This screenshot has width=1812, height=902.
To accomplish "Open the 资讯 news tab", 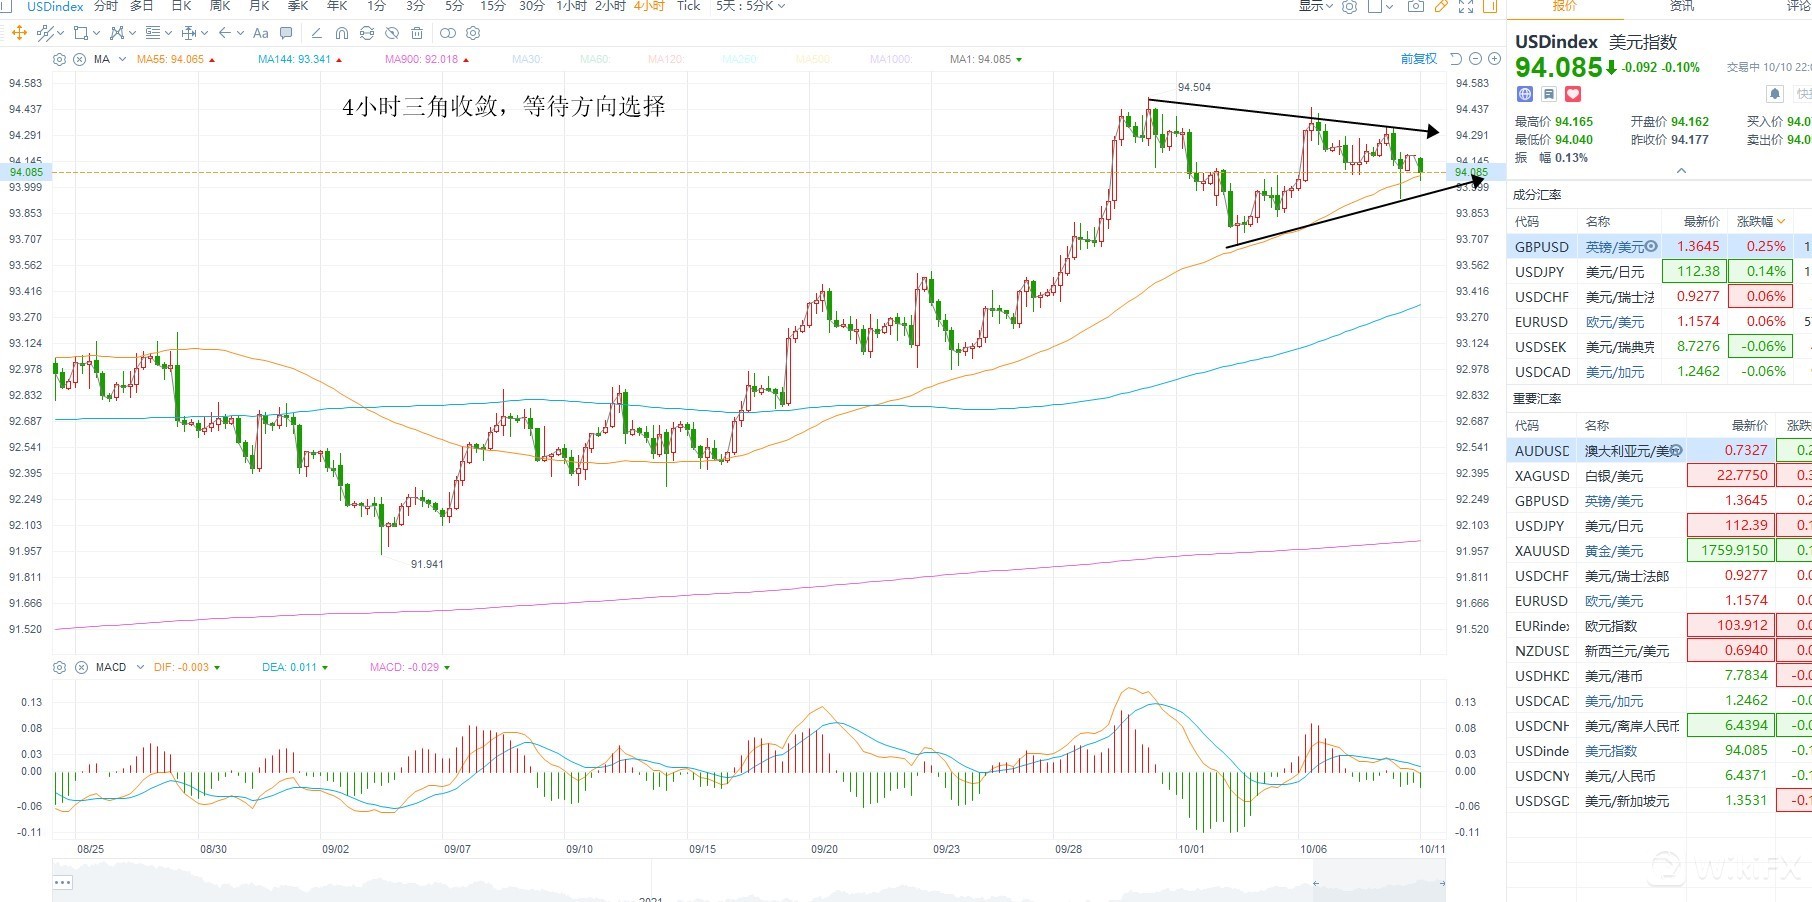I will 1682,6.
